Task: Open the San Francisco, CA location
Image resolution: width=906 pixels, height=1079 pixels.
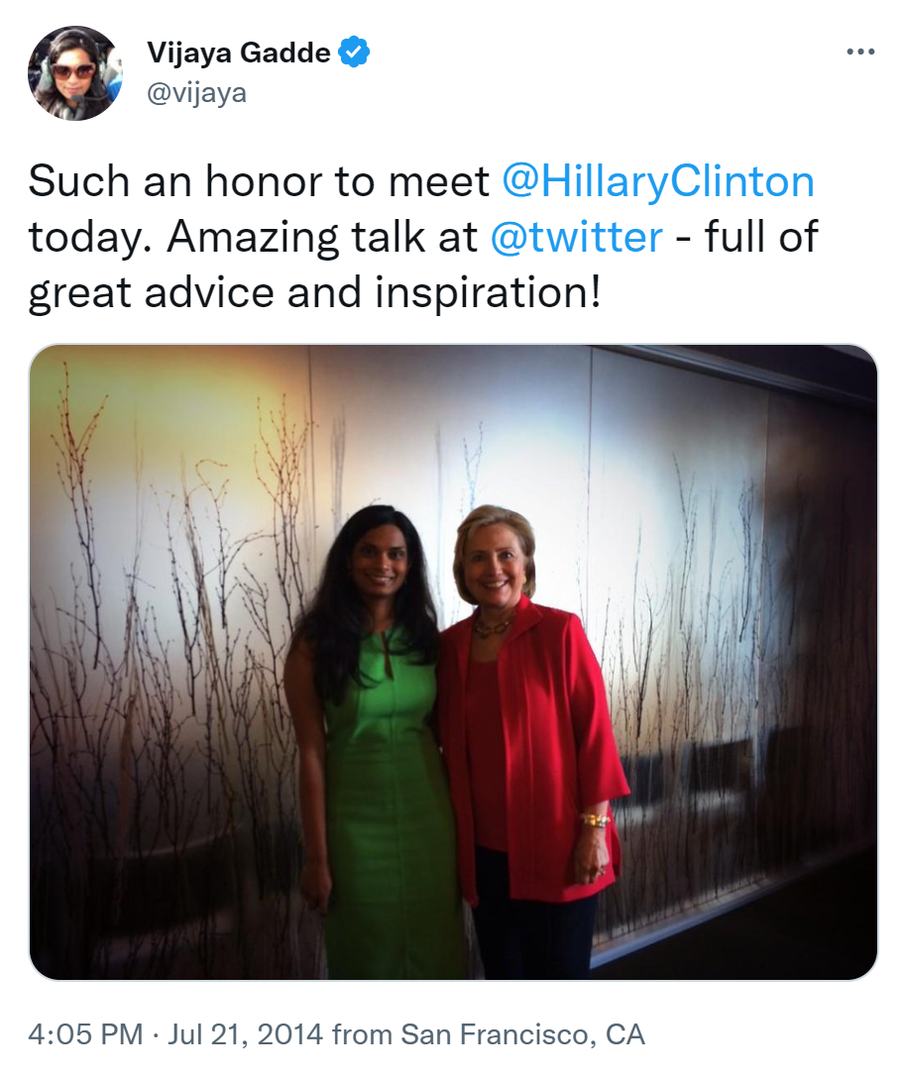Action: [522, 1034]
